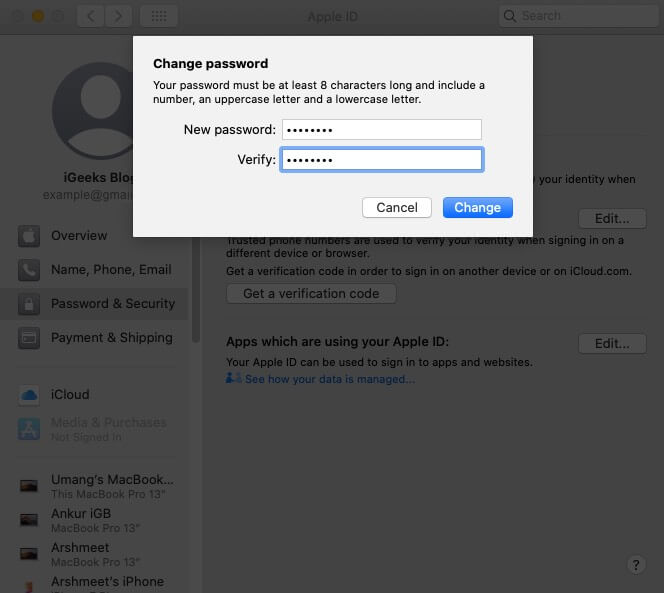
Task: Click Get a verification code button
Action: (311, 293)
